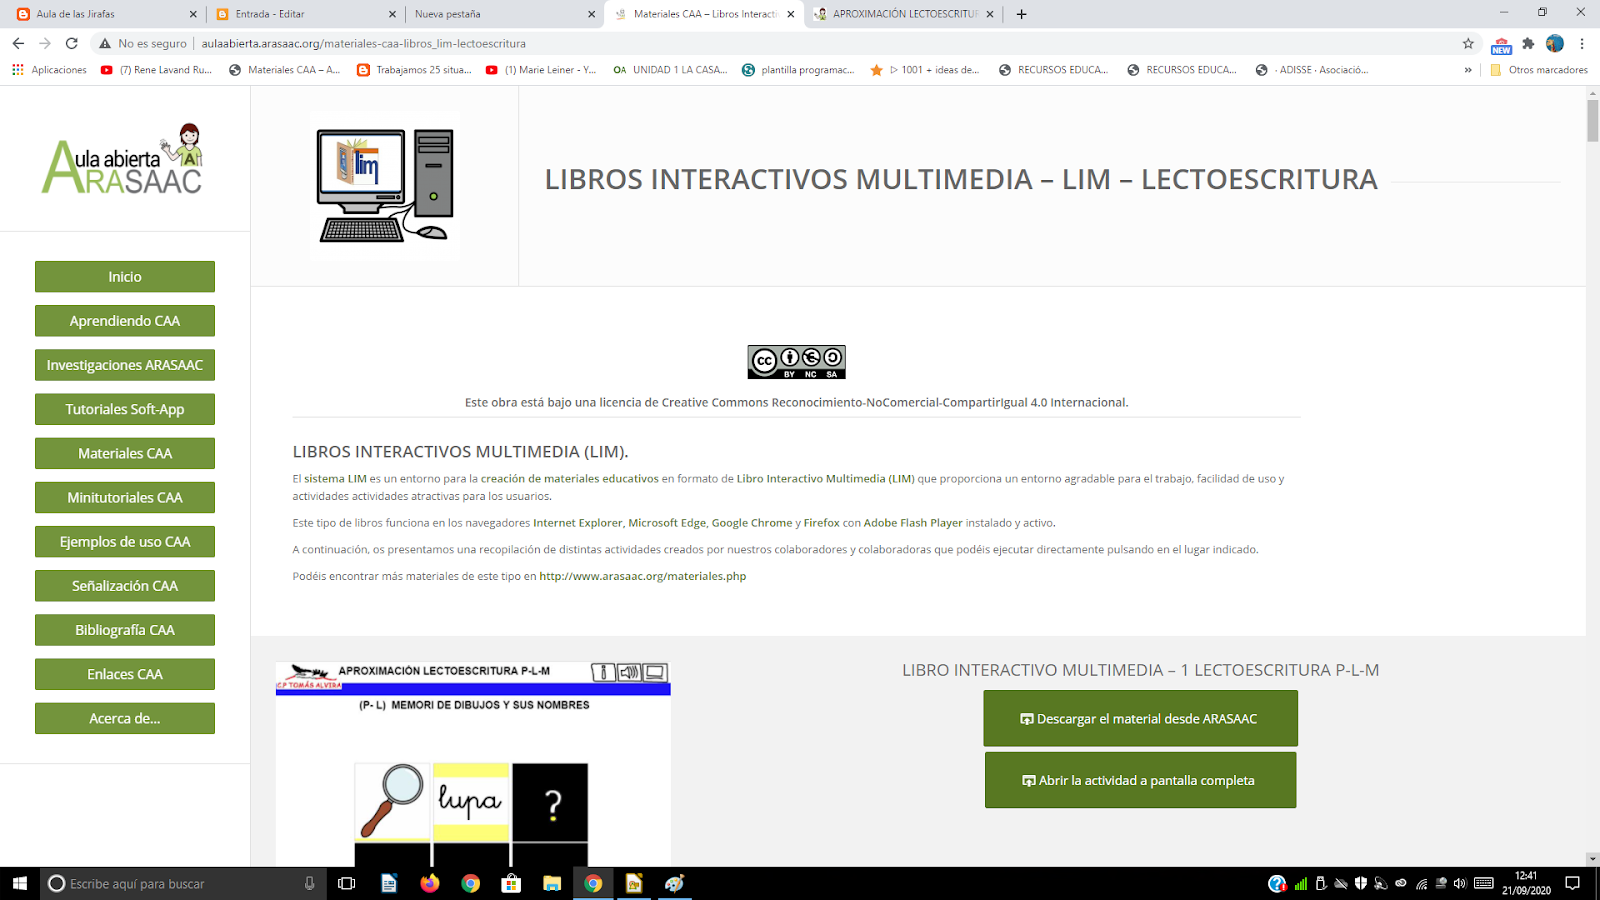The height and width of the screenshot is (900, 1600).
Task: Click the fullscreen monitor icon in LIM activity
Action: [x=655, y=672]
